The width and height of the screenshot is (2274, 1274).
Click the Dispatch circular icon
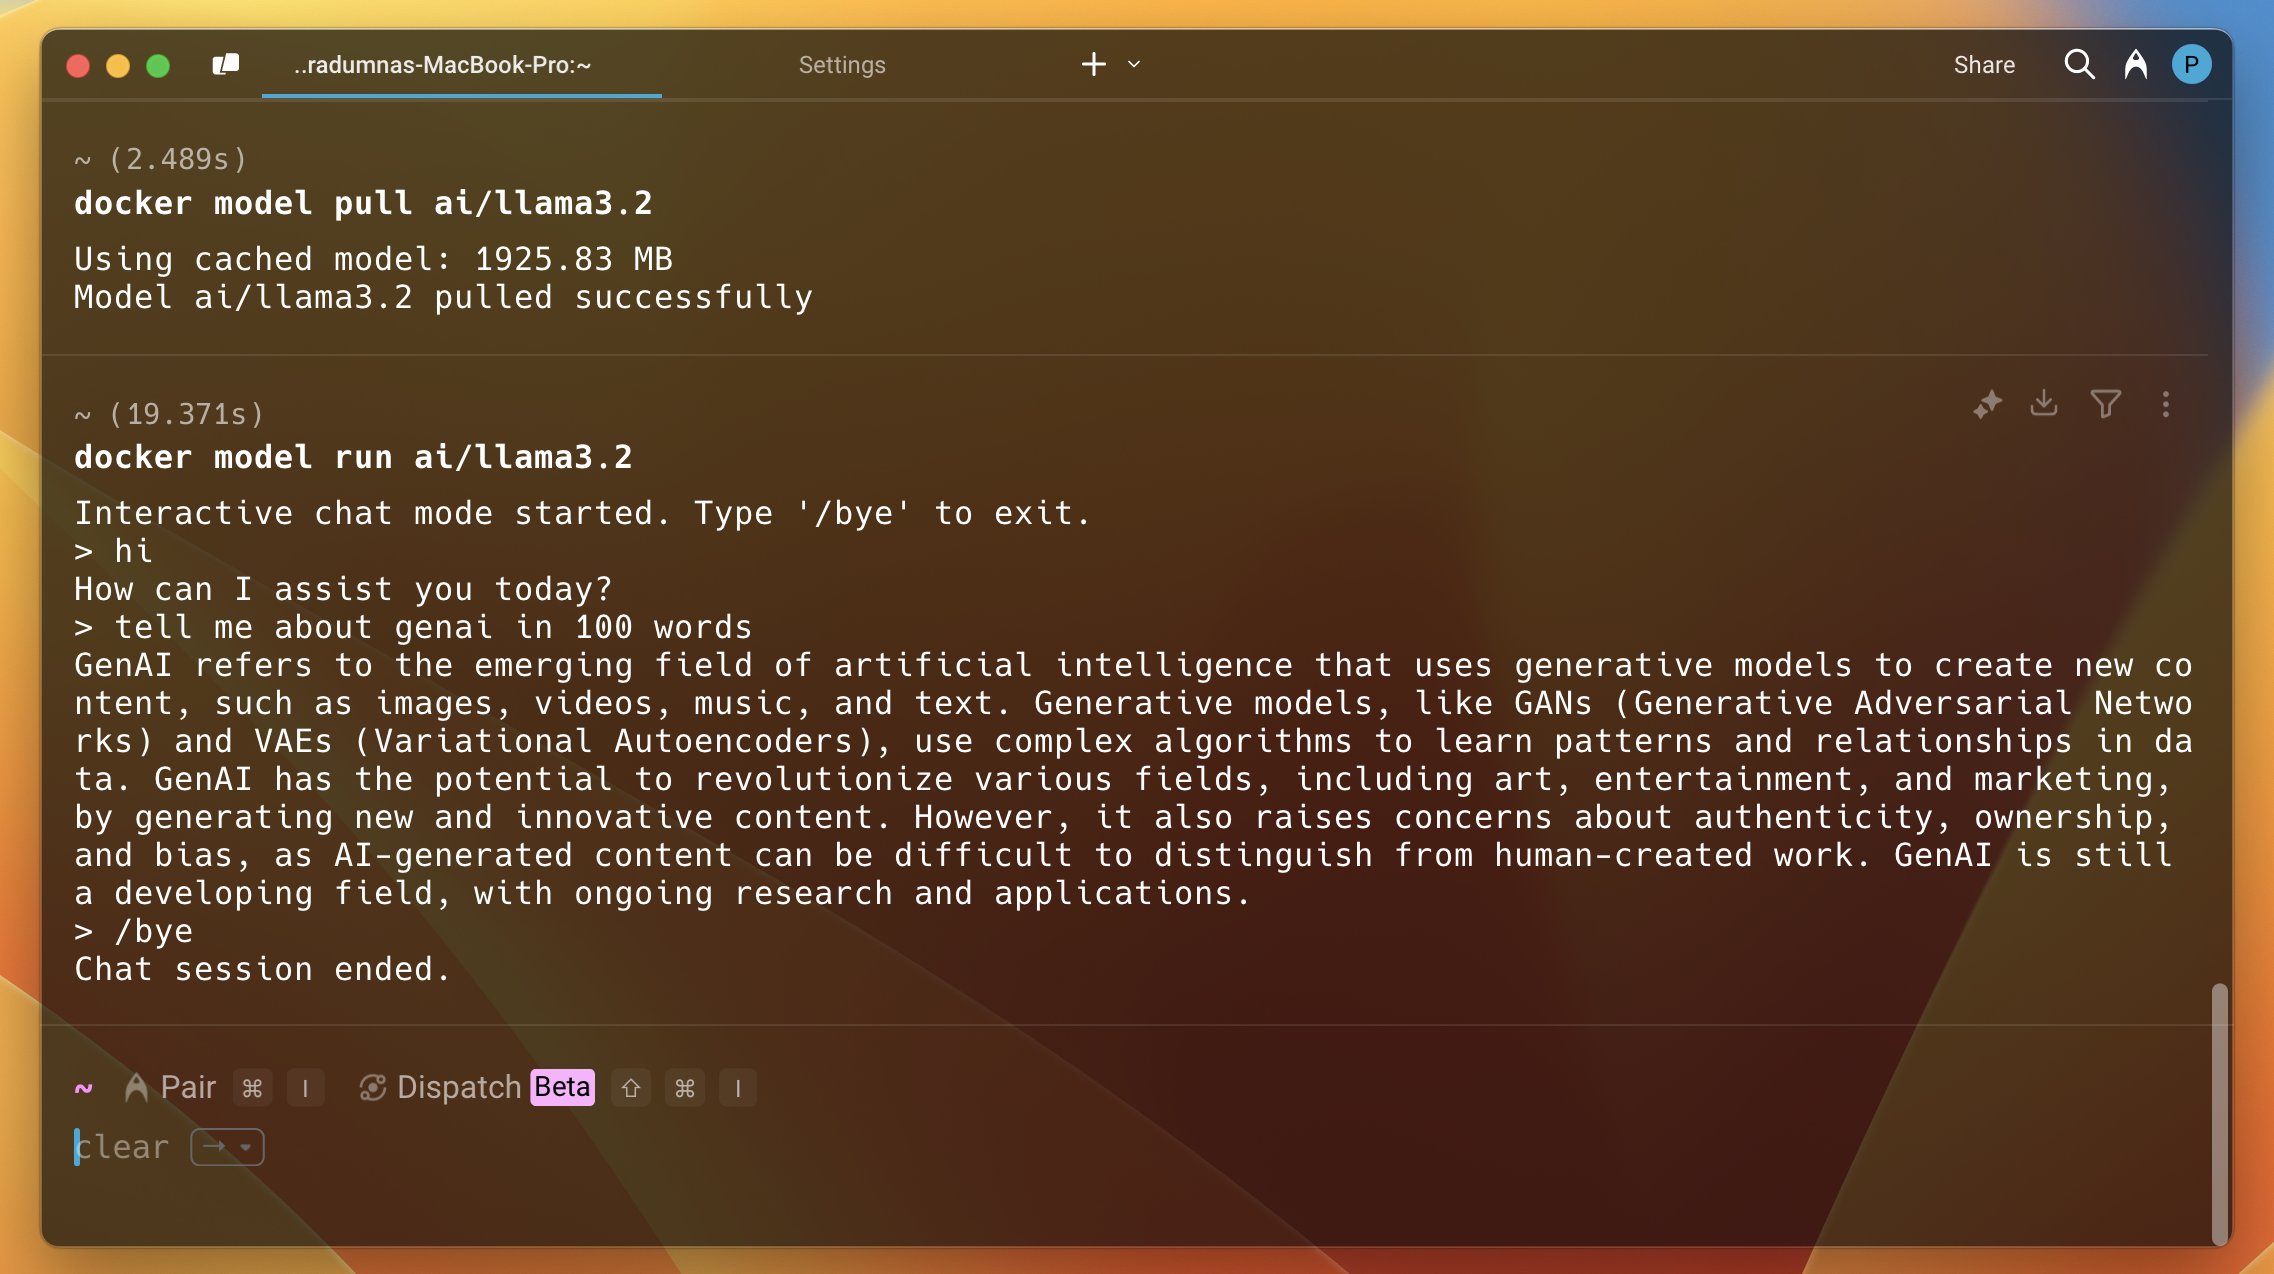(x=373, y=1088)
